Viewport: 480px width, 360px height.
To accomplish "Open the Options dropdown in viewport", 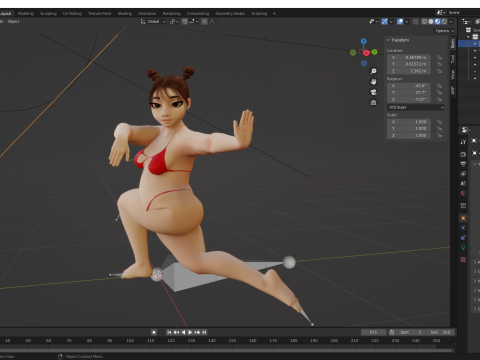I will click(445, 31).
